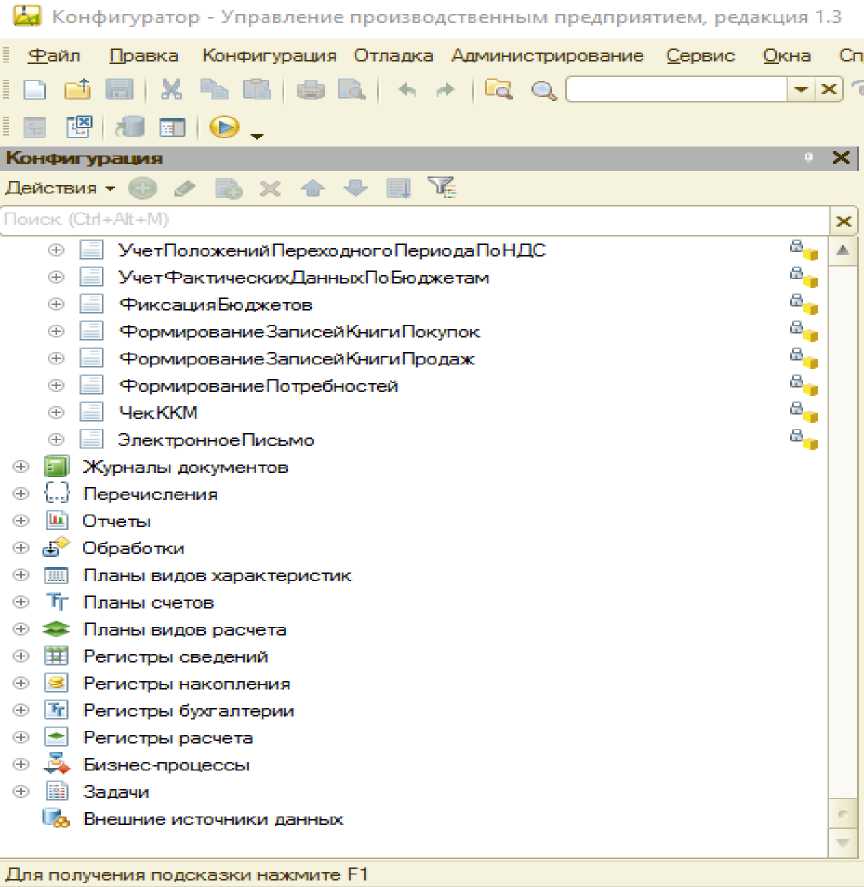Click the Open configuration tree icon
864x887 pixels.
[x=35, y=127]
